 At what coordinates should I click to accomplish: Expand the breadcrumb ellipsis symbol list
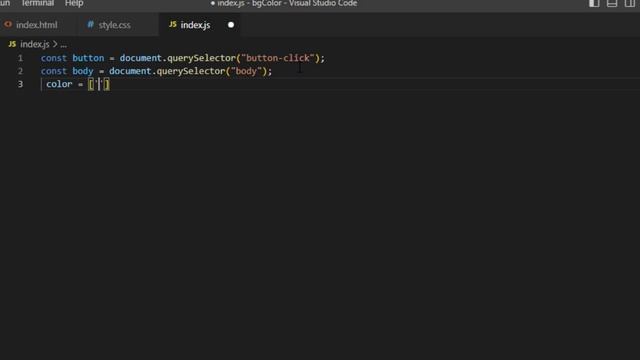63,44
